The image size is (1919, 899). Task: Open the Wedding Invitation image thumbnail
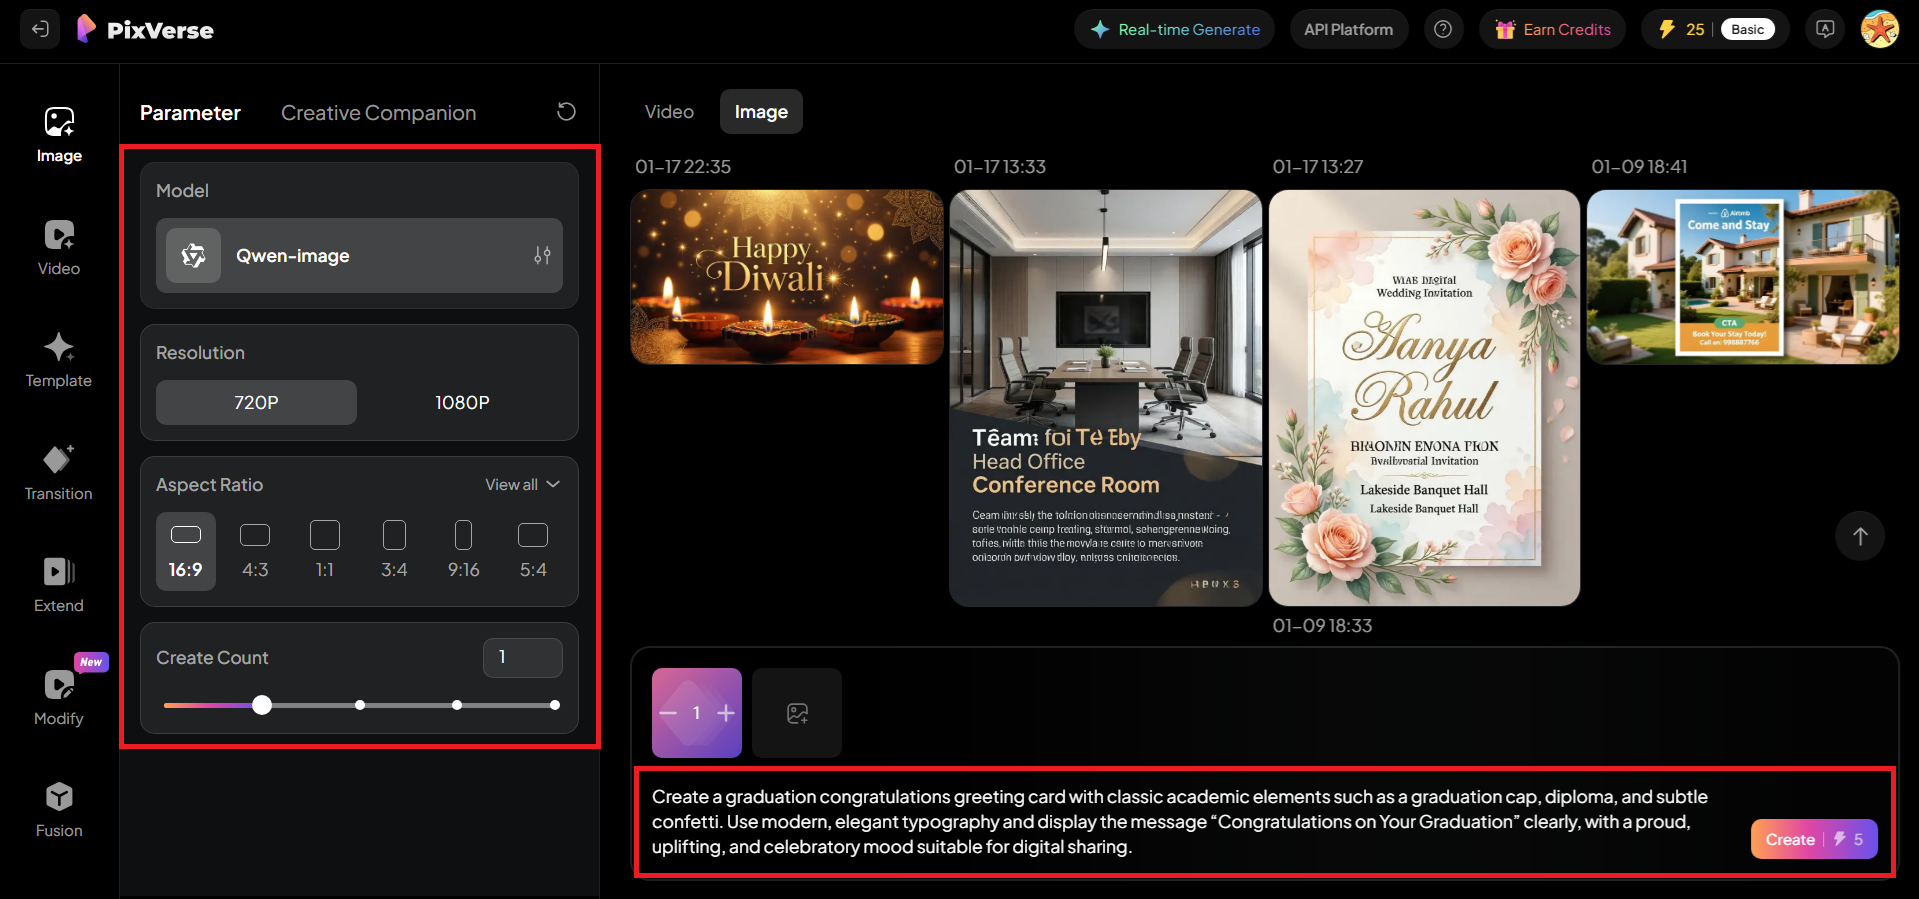click(x=1424, y=398)
